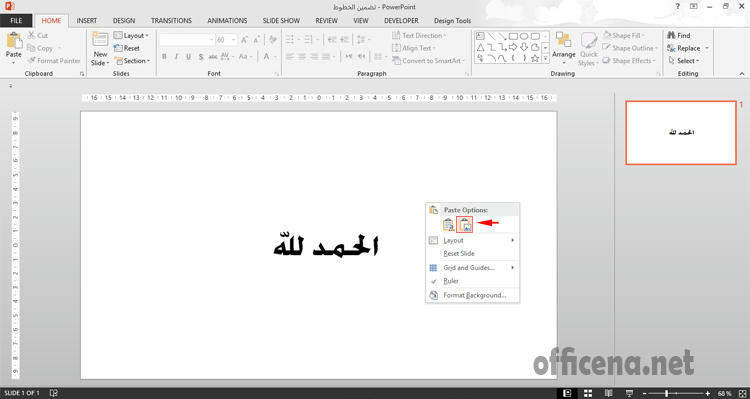This screenshot has height=399, width=750.
Task: Select the Text Box shape in gallery
Action: (x=480, y=36)
